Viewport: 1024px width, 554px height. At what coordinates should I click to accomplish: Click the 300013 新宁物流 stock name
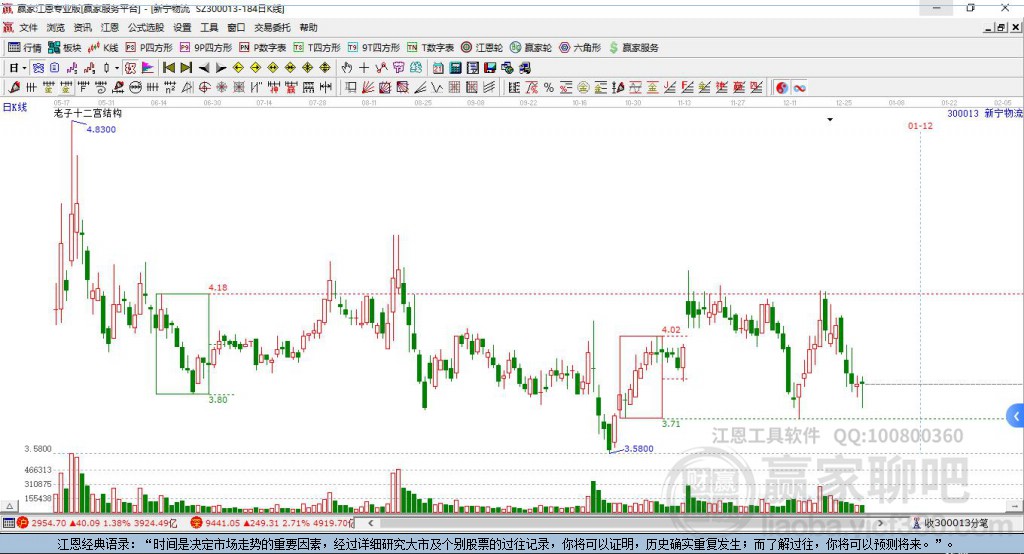985,113
